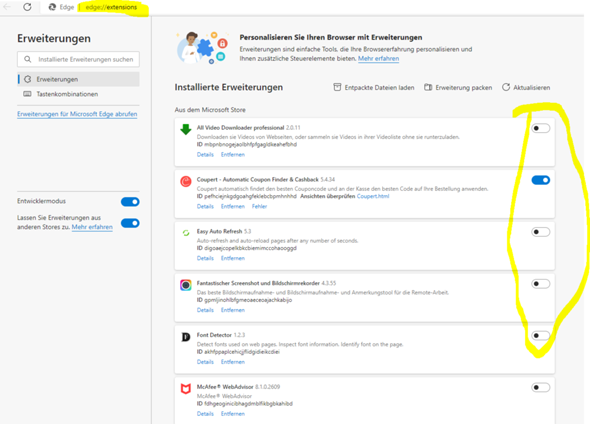
Task: Click Entpackte Dateien laden button
Action: pyautogui.click(x=374, y=87)
